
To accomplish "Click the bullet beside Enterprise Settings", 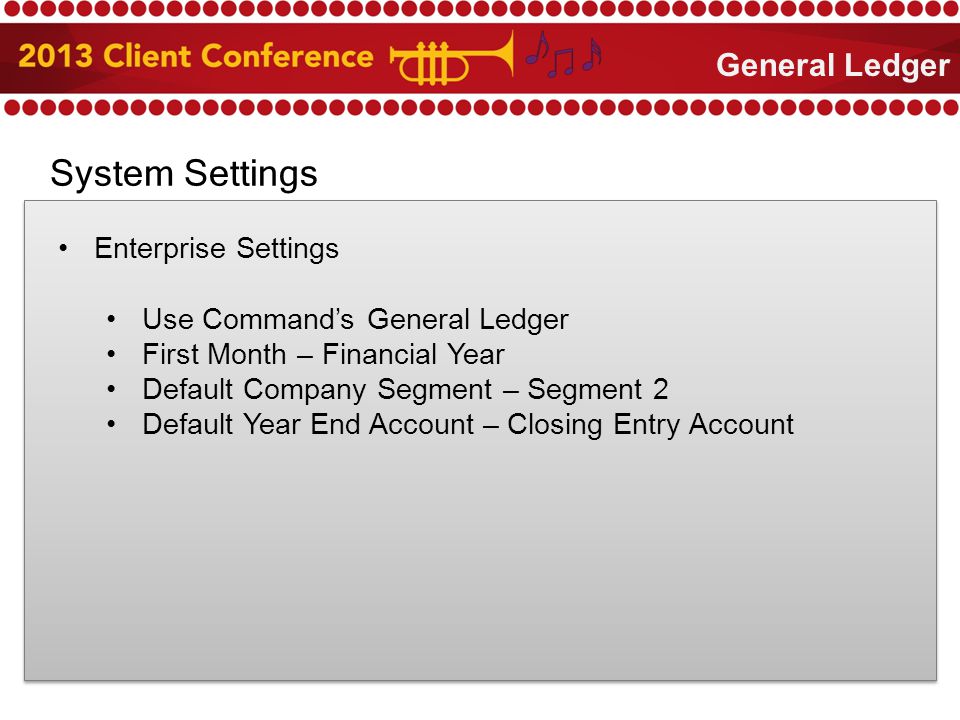I will click(x=64, y=249).
